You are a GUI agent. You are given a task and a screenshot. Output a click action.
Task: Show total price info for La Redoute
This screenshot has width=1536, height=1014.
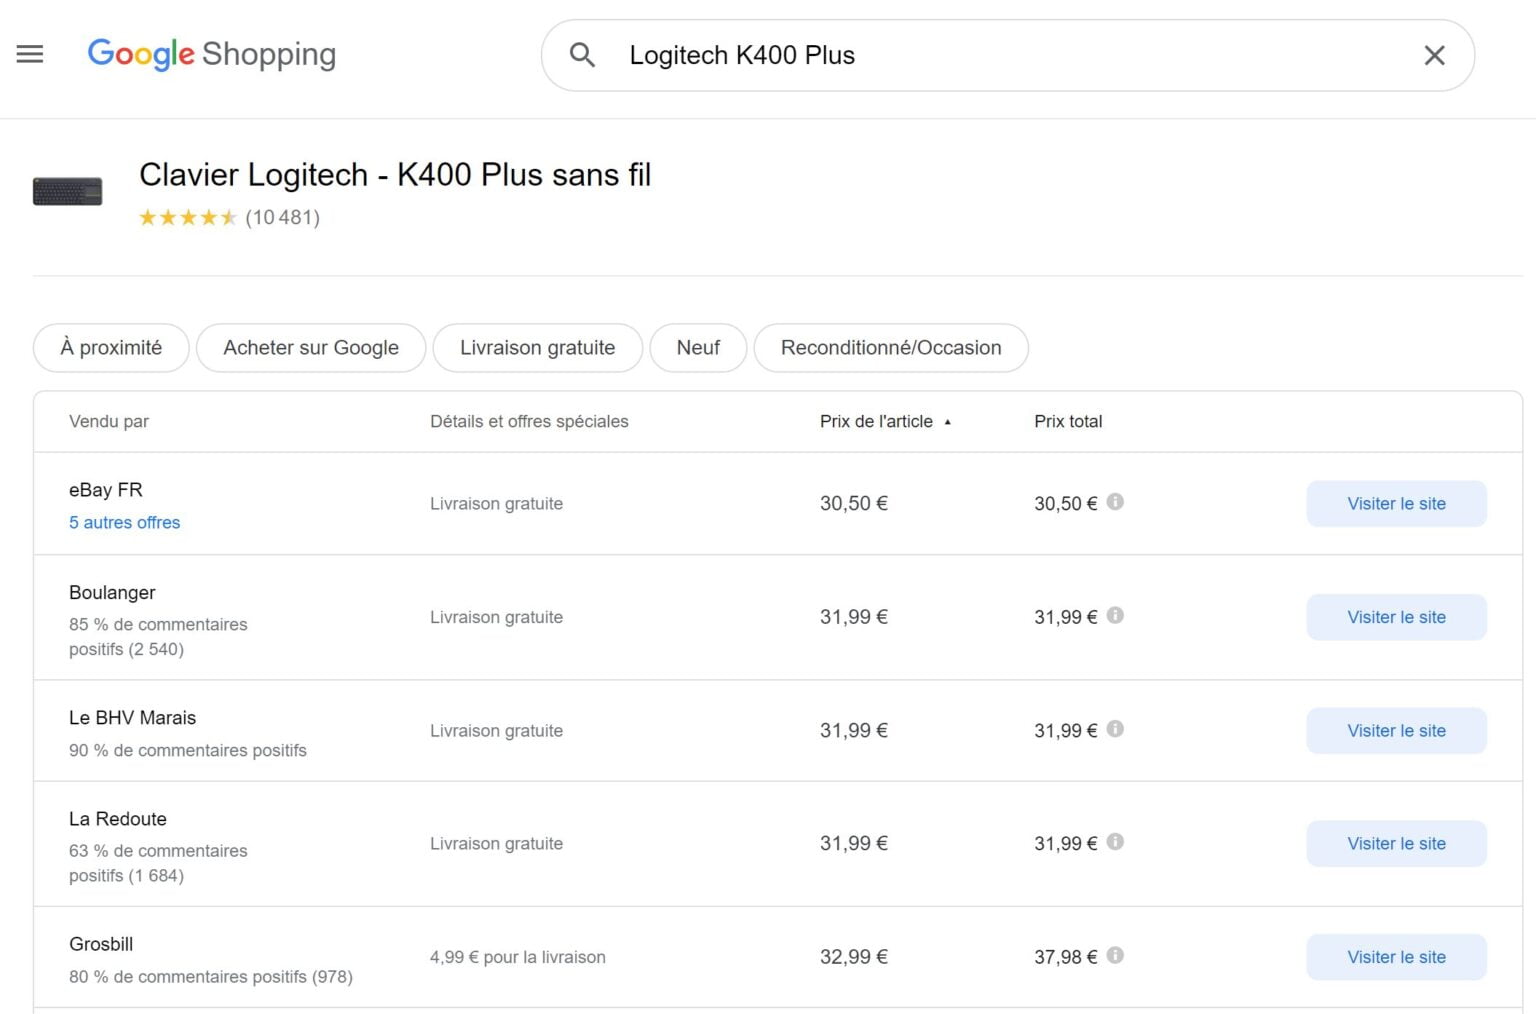(x=1115, y=842)
